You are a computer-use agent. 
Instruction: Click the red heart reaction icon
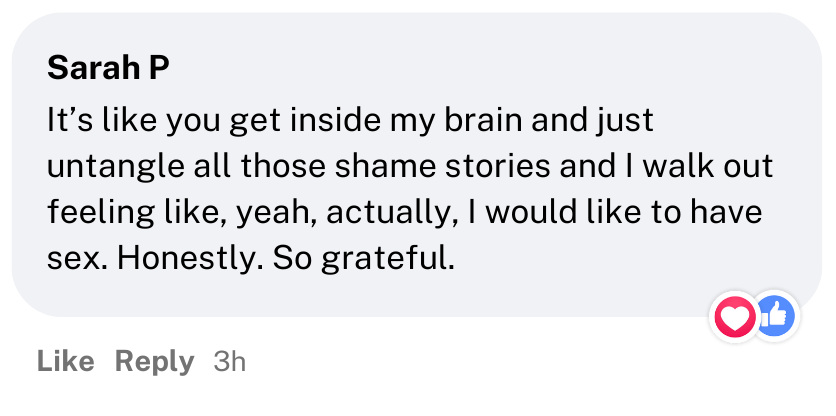point(735,318)
